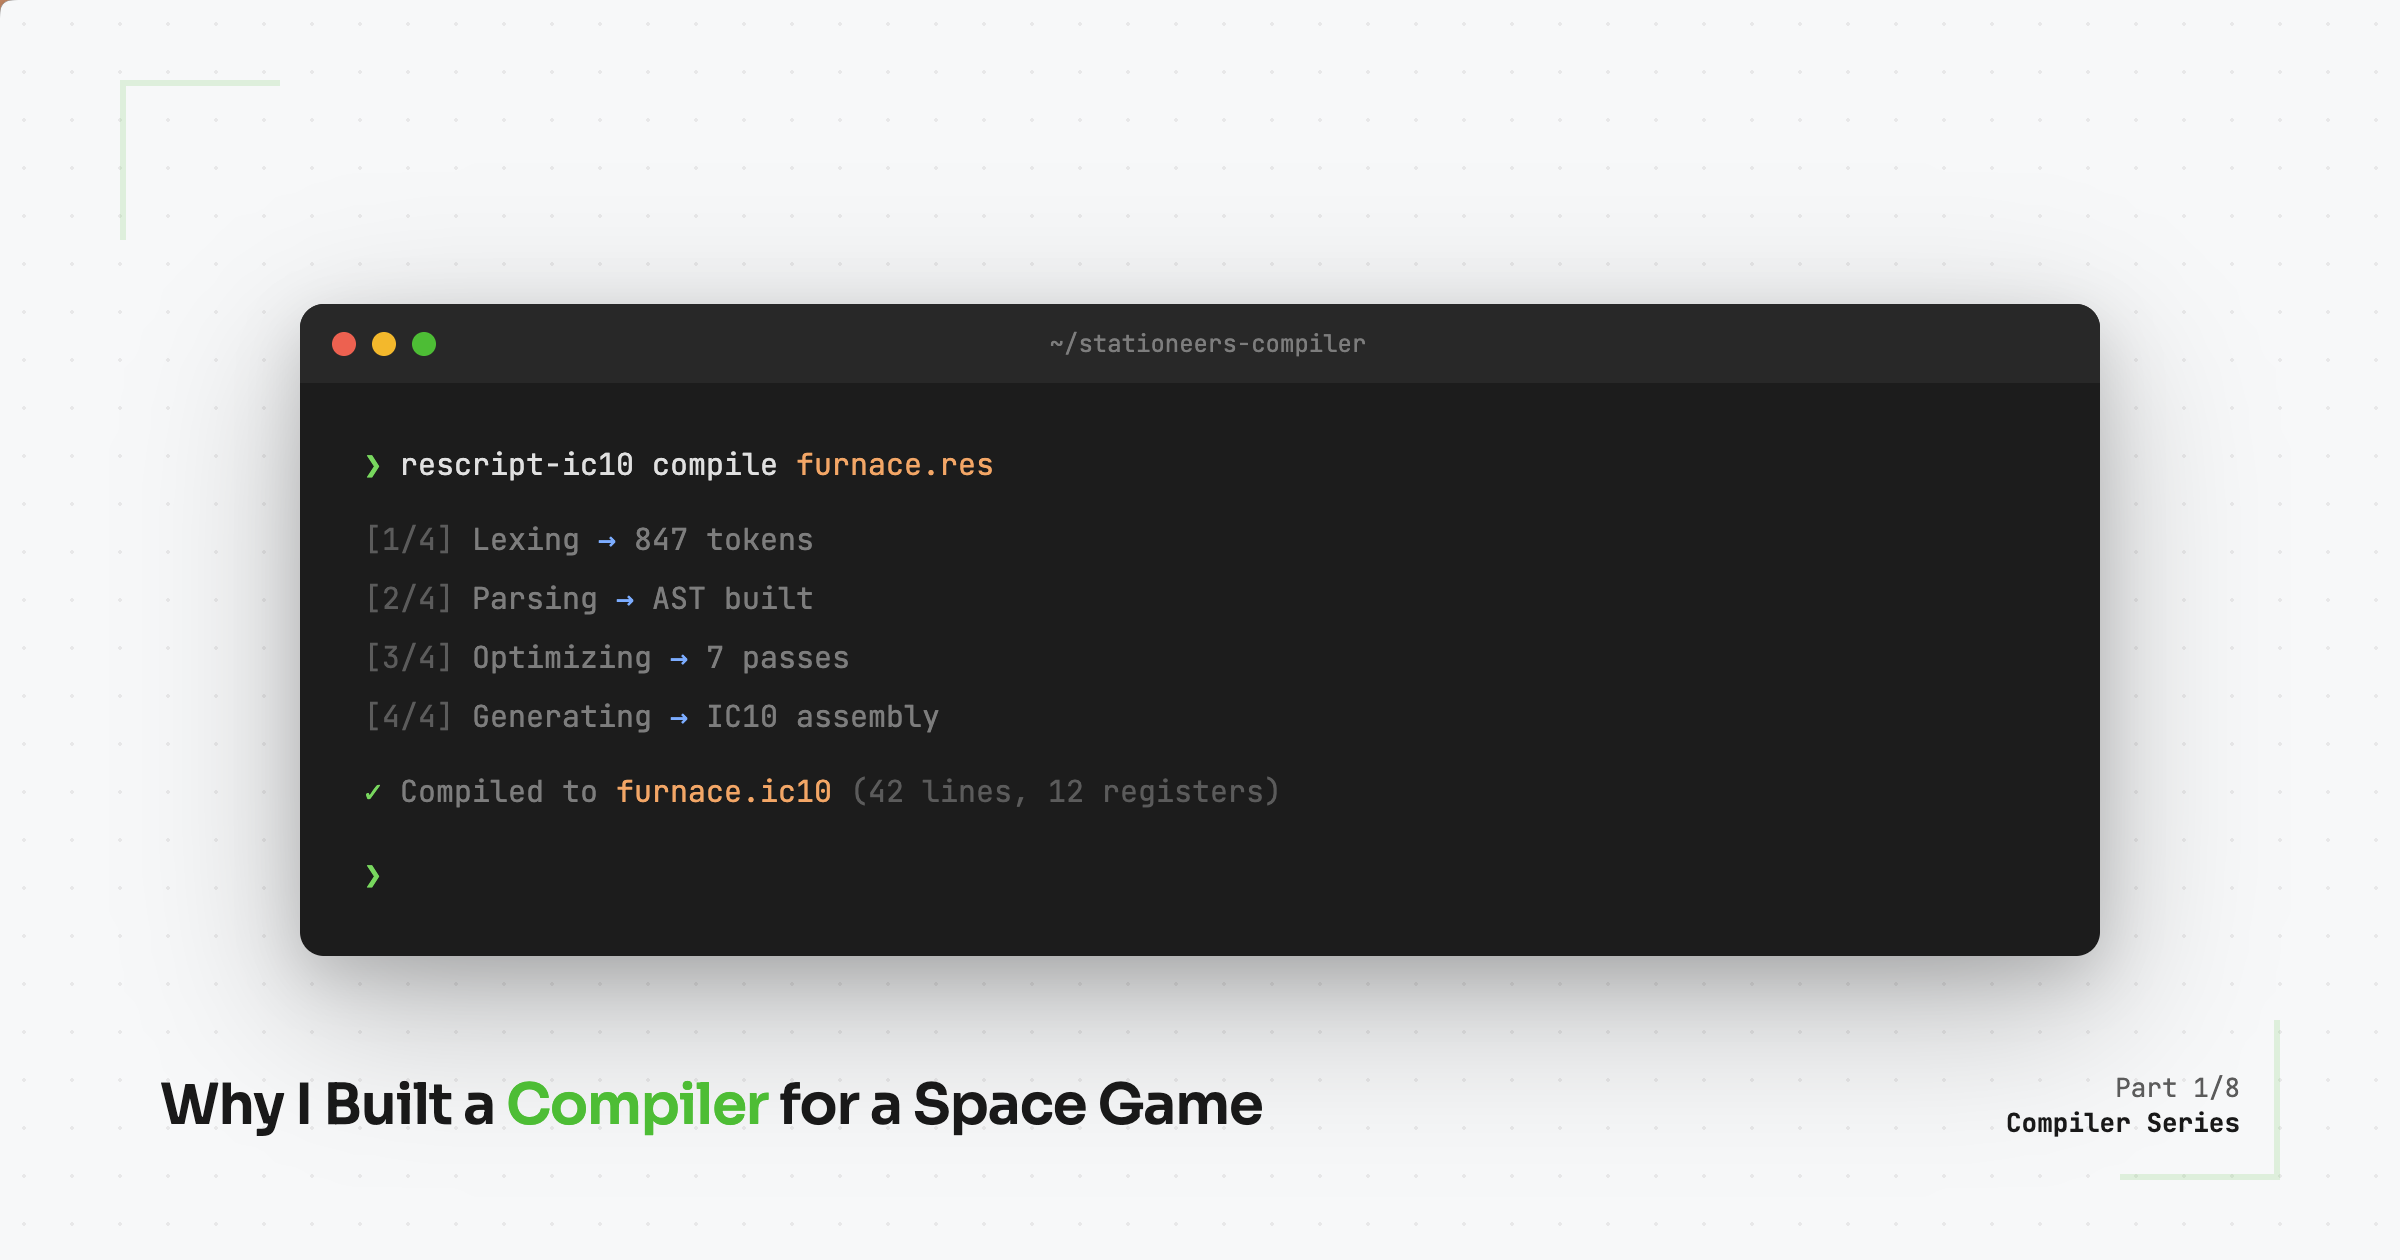Select the [2/4] Parsing AST line
This screenshot has height=1260, width=2400.
click(588, 598)
